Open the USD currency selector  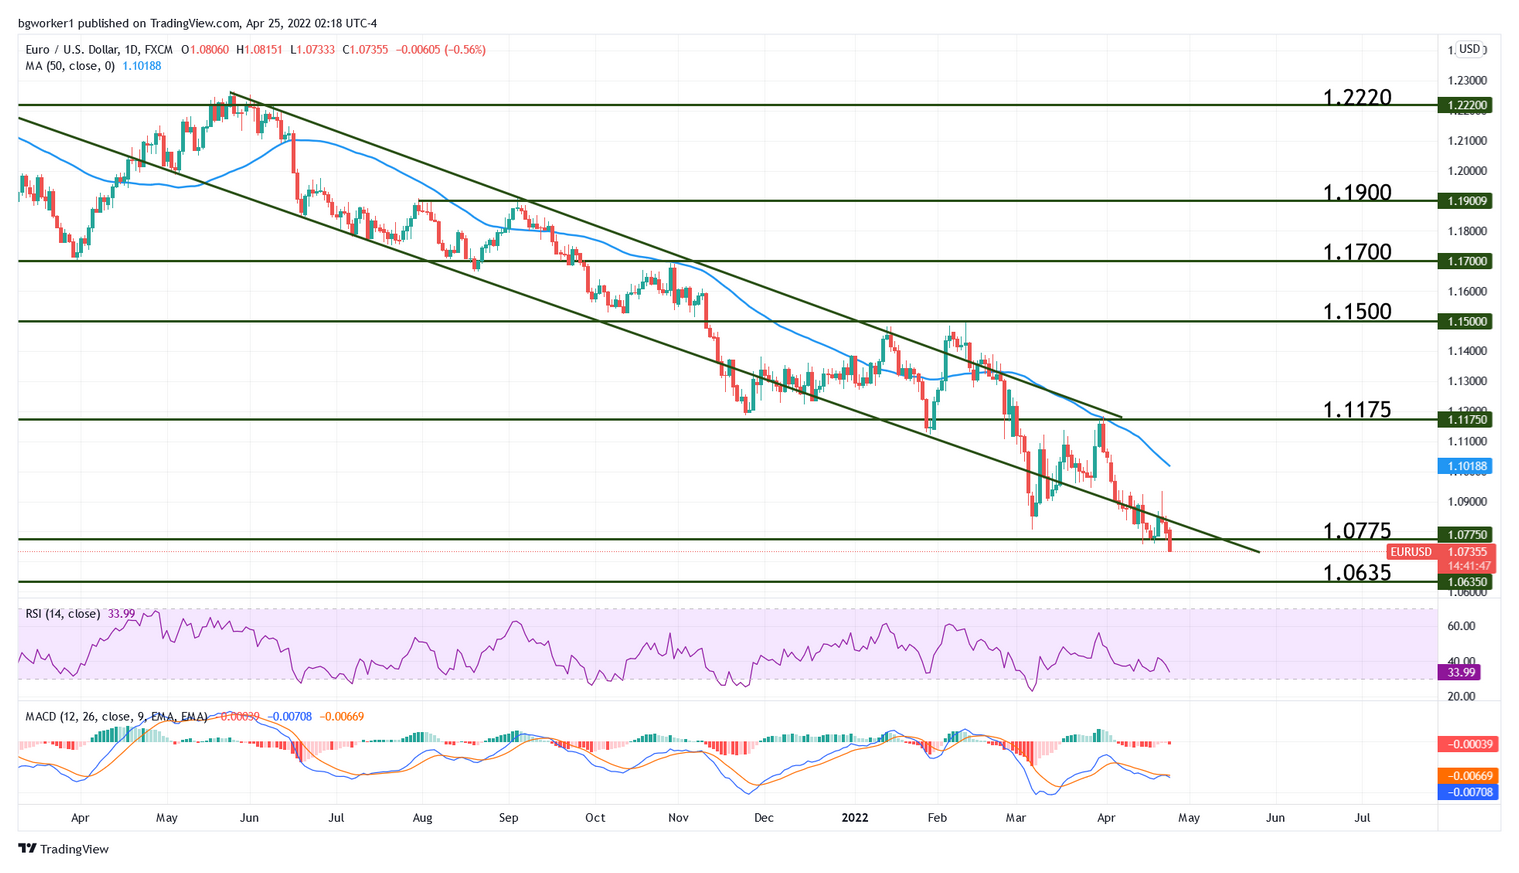[1469, 49]
